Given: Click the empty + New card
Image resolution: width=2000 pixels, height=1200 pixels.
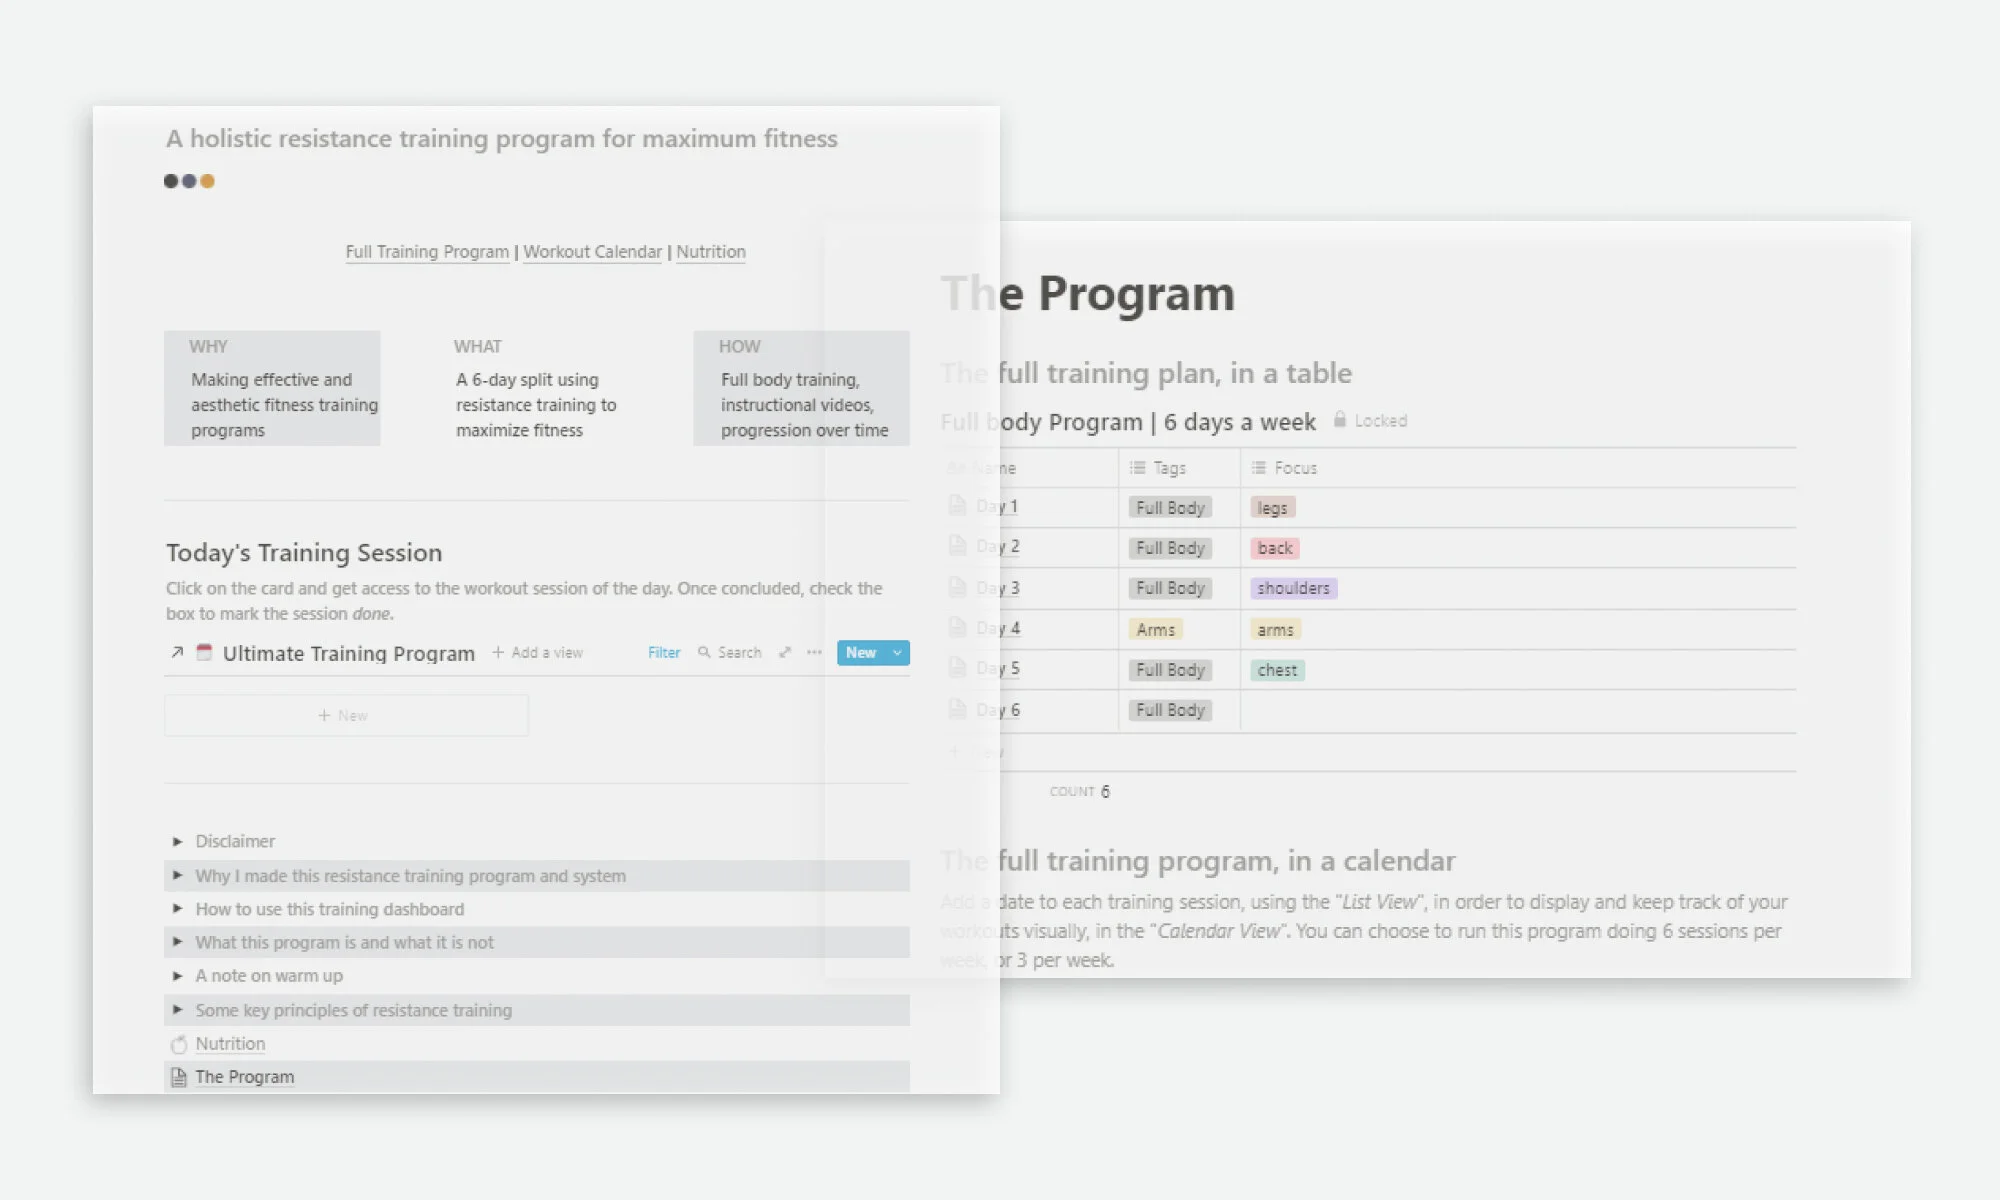Looking at the screenshot, I should click(346, 716).
